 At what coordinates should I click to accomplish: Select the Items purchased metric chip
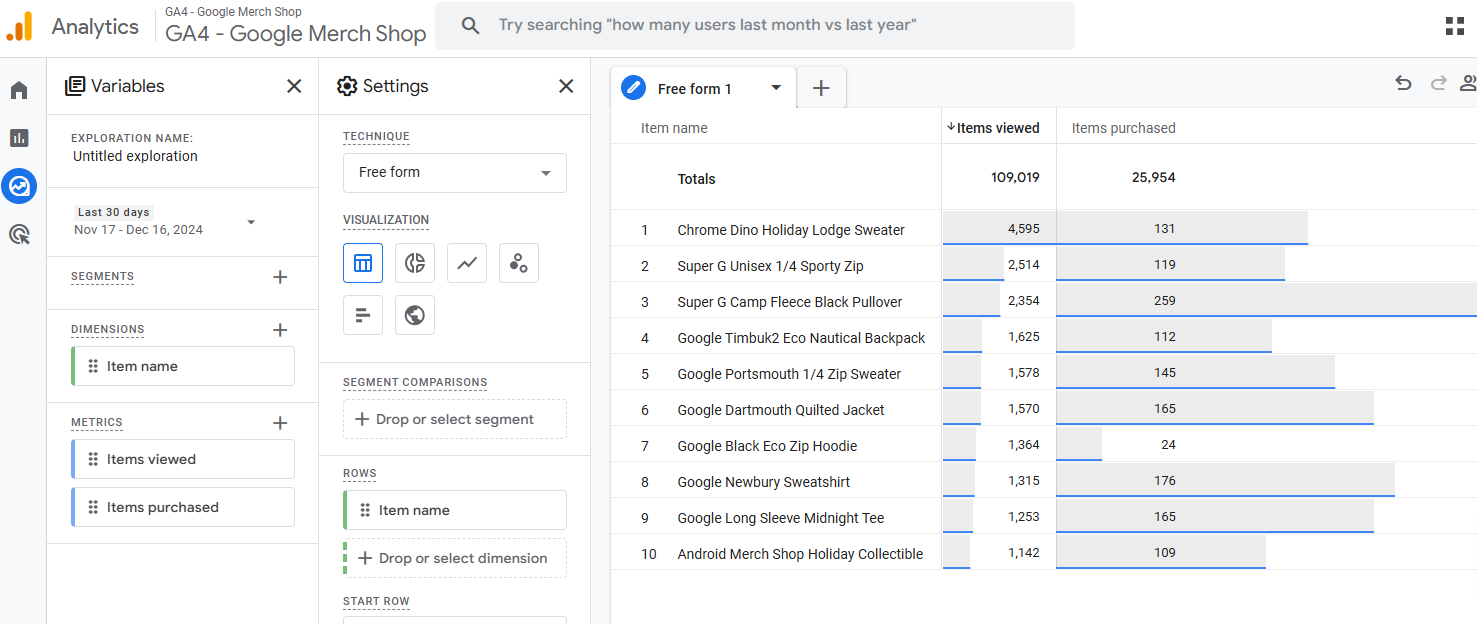pyautogui.click(x=183, y=507)
